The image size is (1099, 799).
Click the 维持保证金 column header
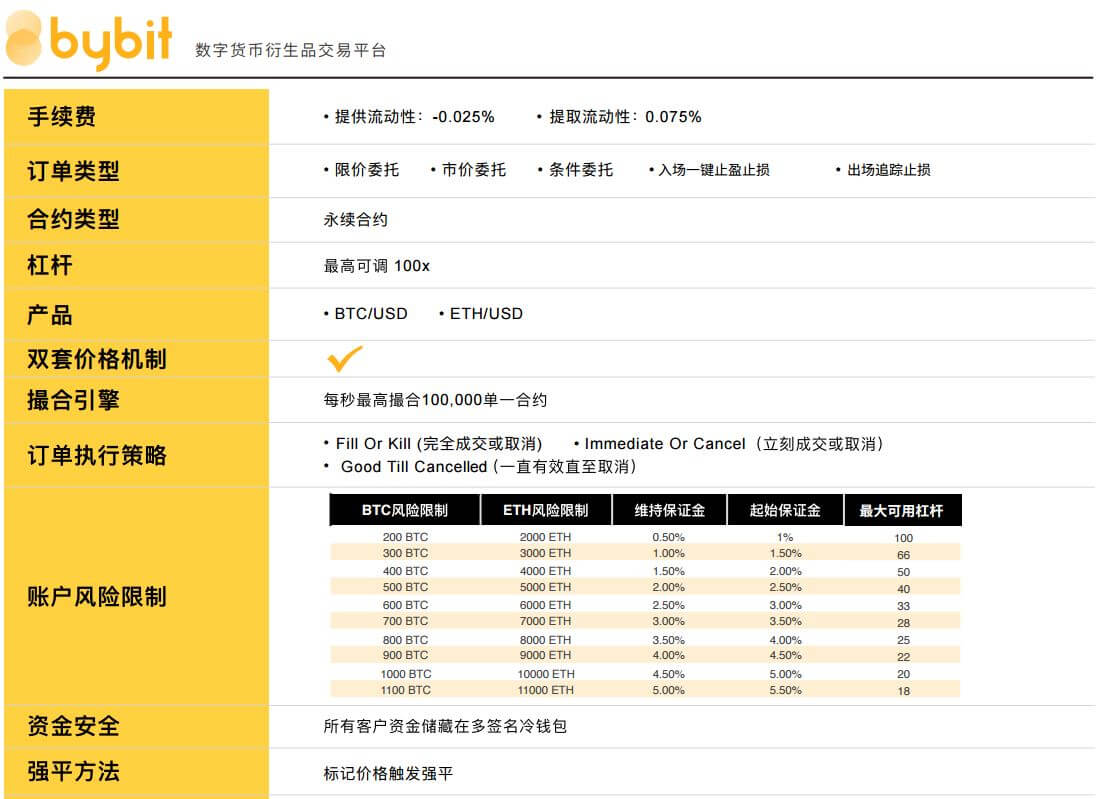[669, 510]
